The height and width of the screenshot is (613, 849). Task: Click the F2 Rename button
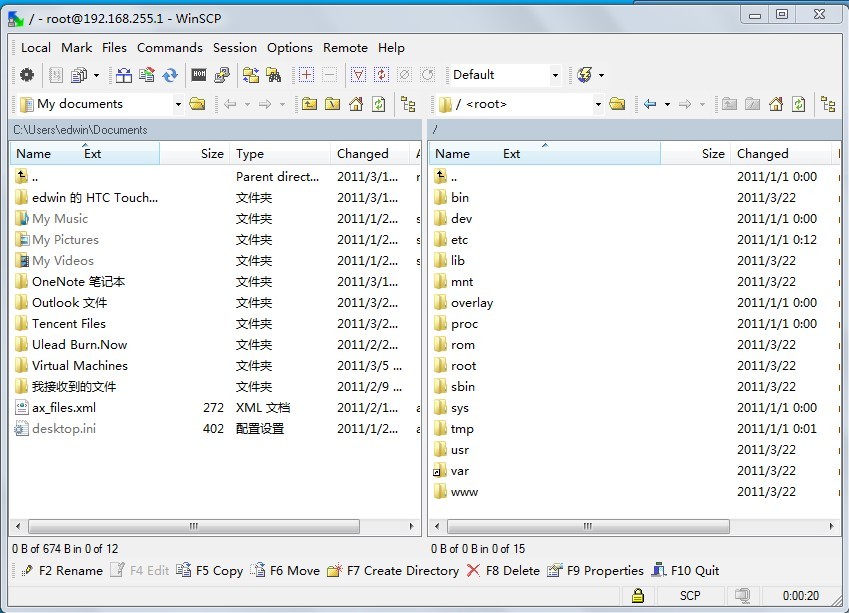pos(61,570)
